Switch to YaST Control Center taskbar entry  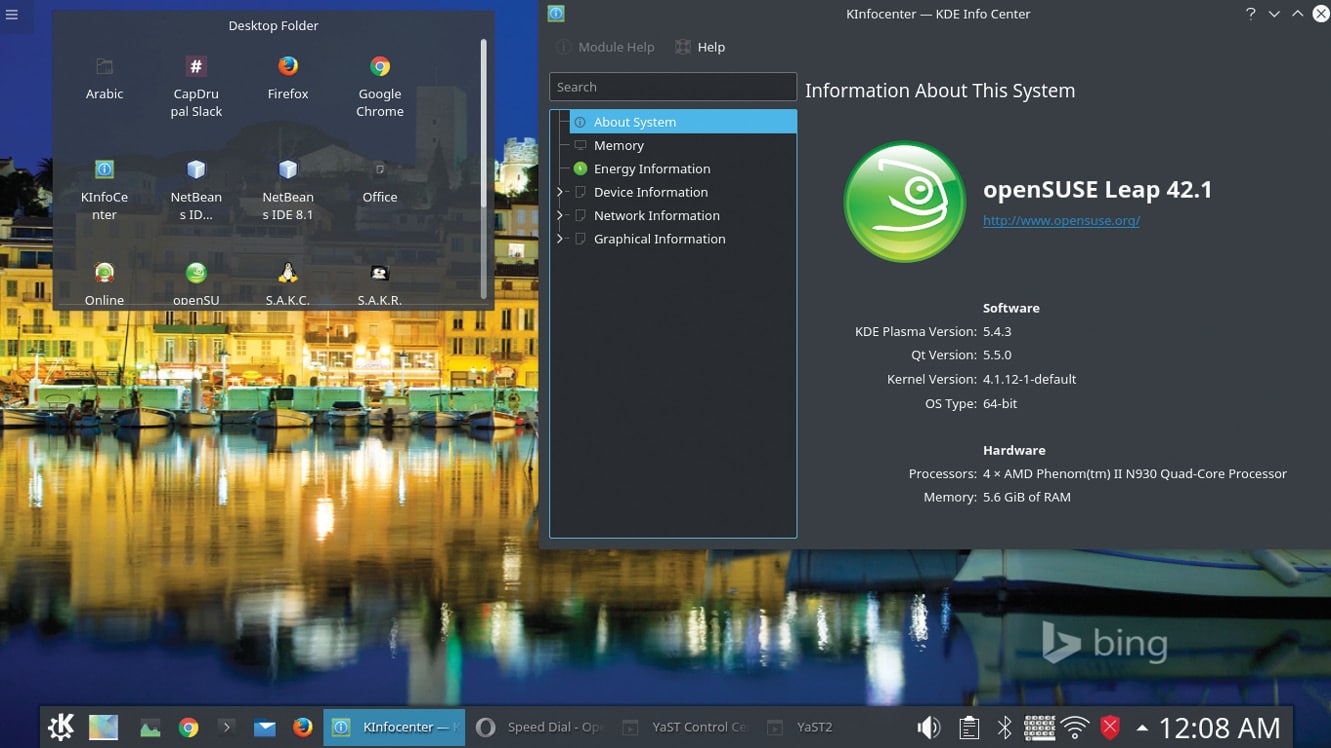point(686,727)
